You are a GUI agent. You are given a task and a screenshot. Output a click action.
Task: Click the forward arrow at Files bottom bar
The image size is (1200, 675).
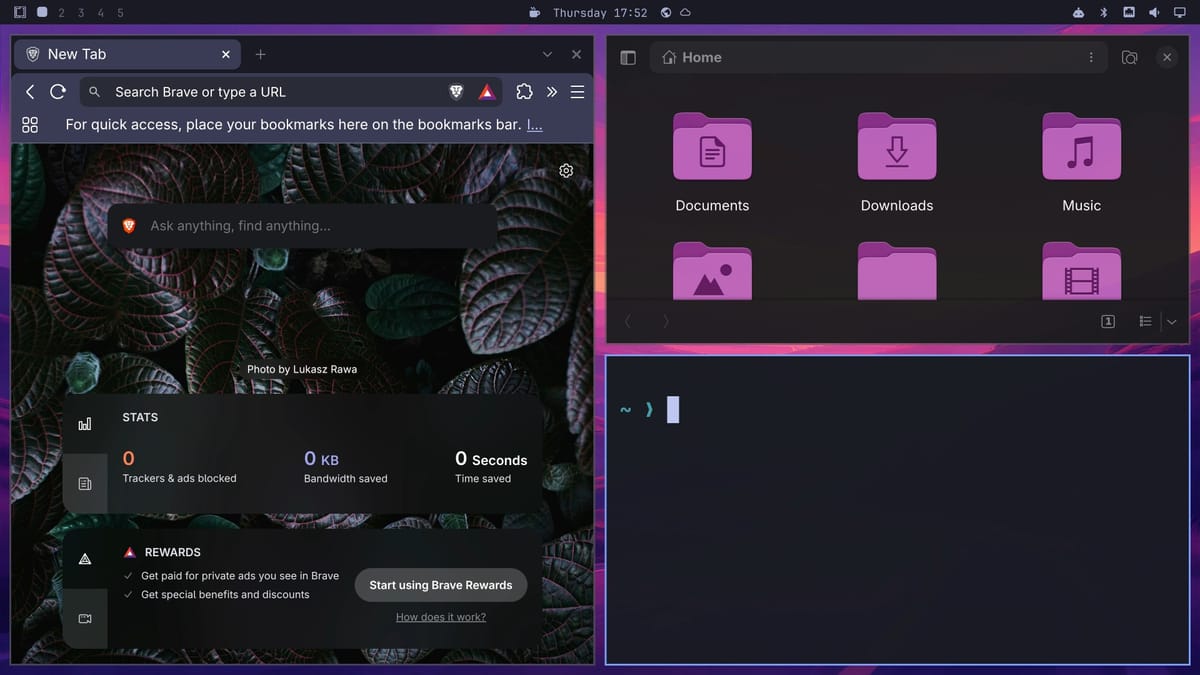tap(666, 321)
